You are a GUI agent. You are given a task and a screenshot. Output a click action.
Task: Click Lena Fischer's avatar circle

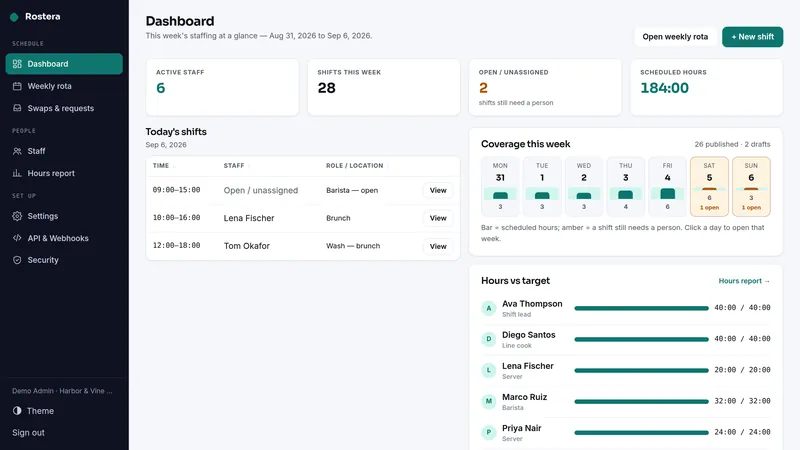(489, 370)
